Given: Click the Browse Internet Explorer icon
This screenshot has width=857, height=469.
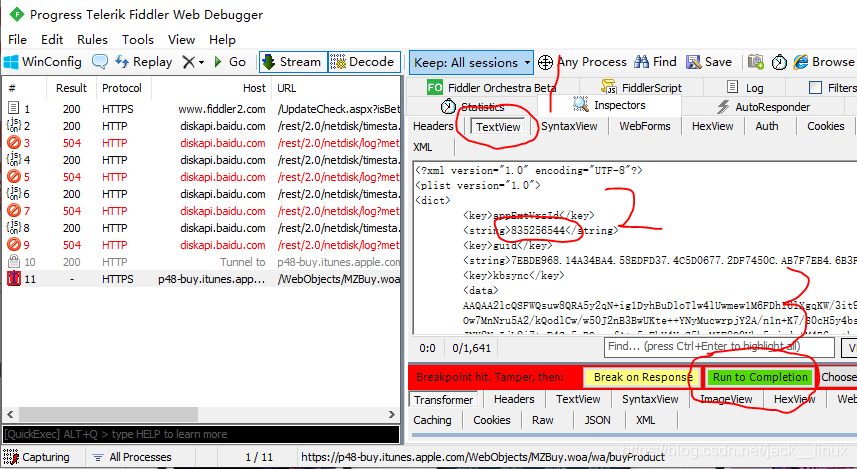Looking at the screenshot, I should click(x=801, y=62).
